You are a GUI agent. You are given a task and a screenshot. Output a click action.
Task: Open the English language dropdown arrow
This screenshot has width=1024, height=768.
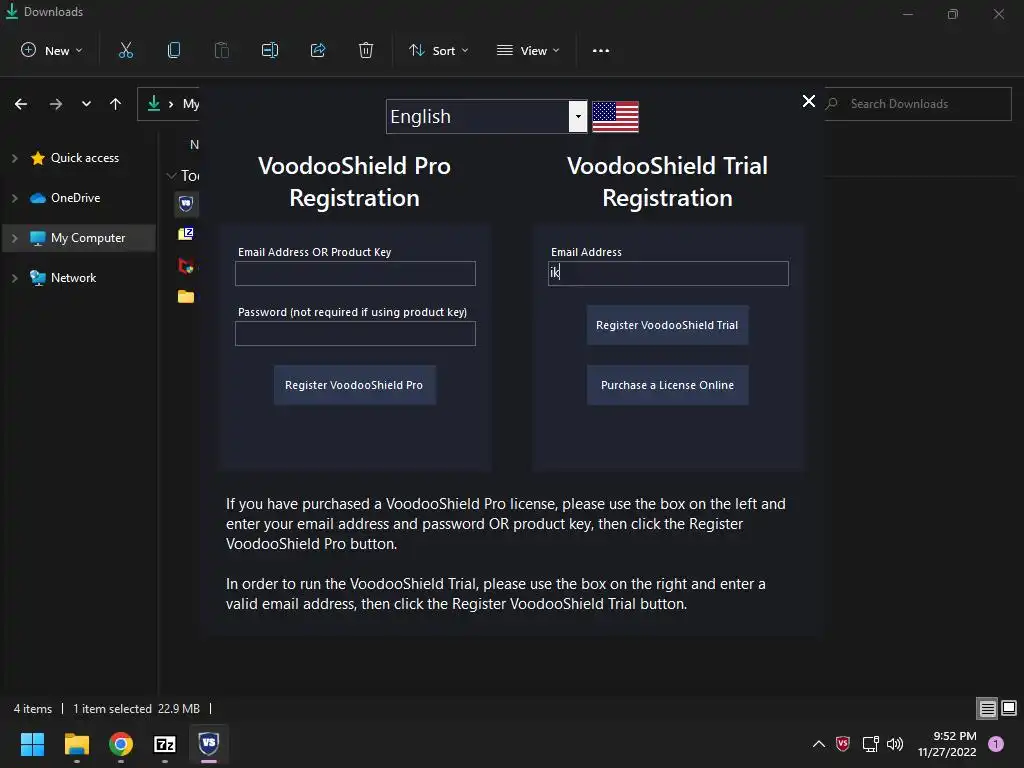(578, 116)
